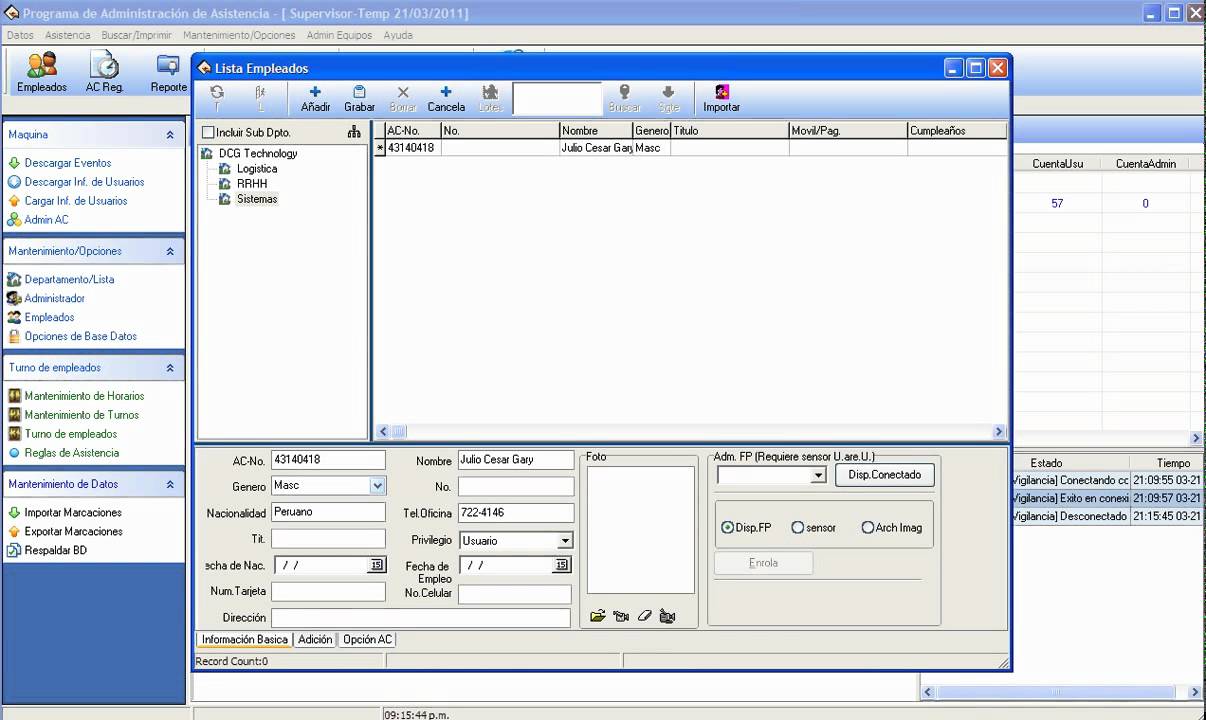Image resolution: width=1206 pixels, height=720 pixels.
Task: Click the Dirección input field
Action: 421,618
